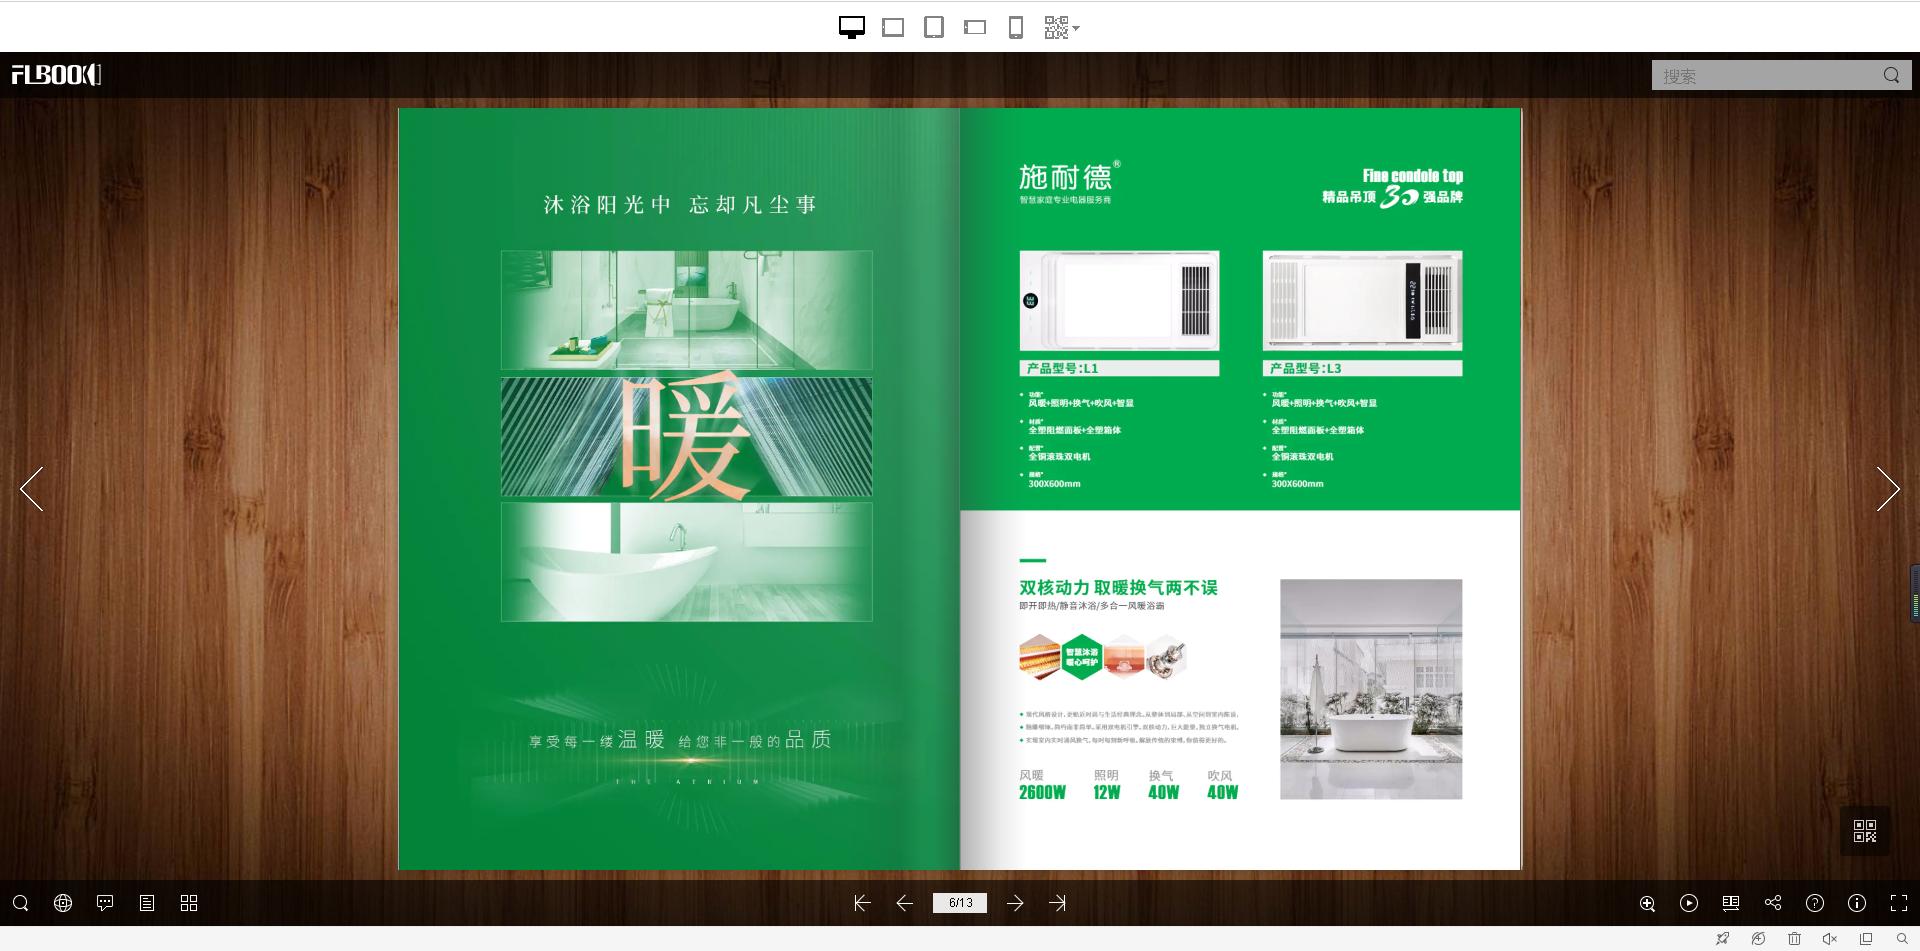The image size is (1920, 951).
Task: Switch to single page reading mode
Action: 1731,903
